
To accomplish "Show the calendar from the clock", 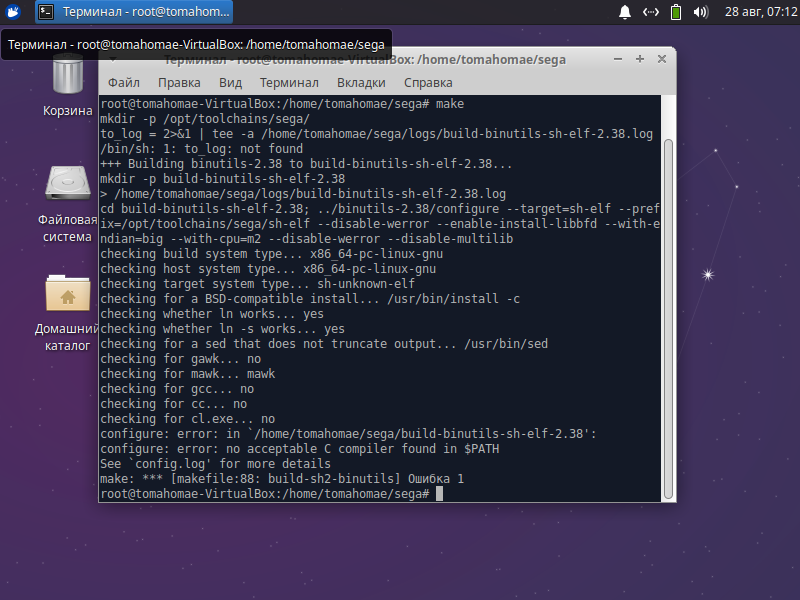I will (761, 12).
